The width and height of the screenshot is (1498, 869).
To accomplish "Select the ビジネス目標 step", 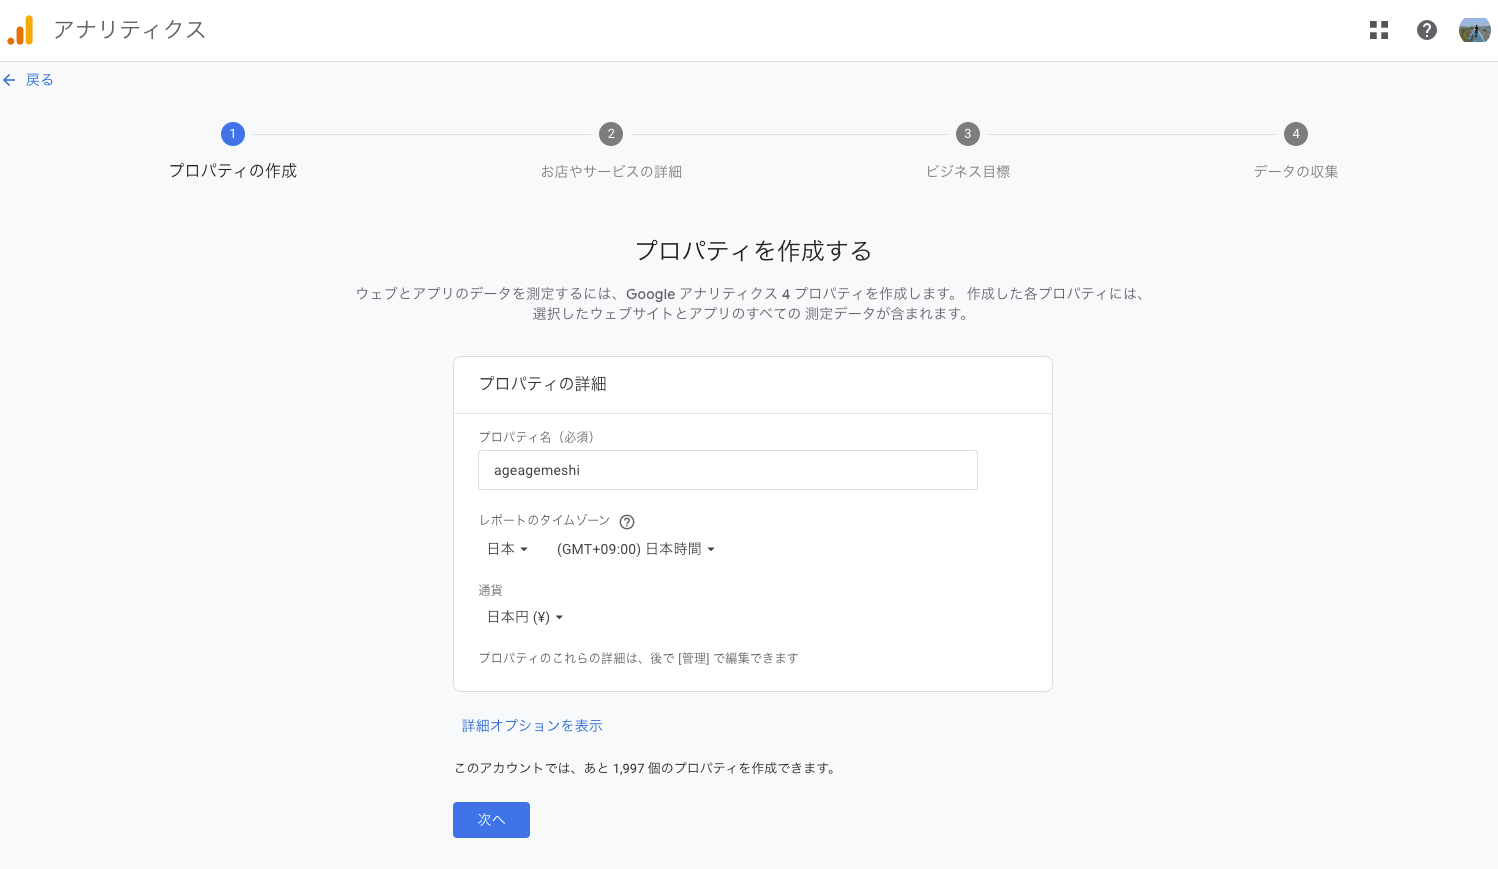I will coord(967,171).
